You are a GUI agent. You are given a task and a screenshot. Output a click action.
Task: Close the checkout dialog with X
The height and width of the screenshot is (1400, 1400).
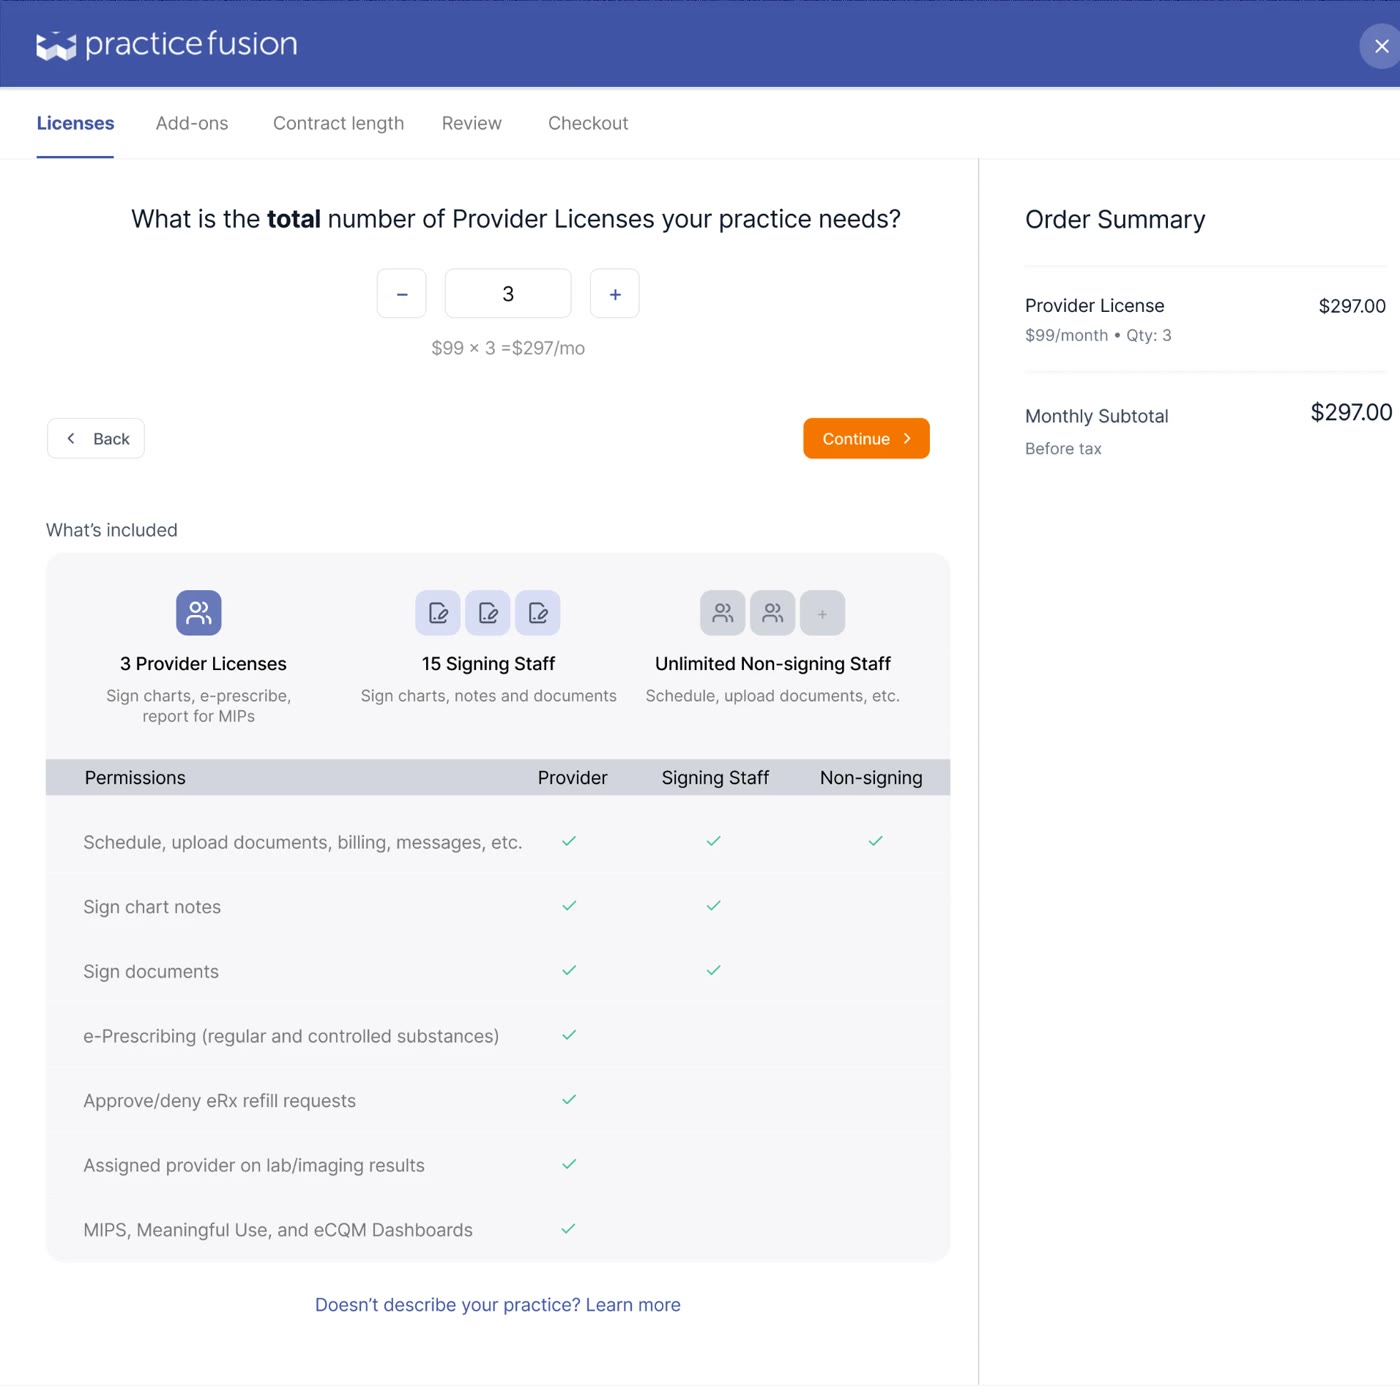(x=1381, y=46)
